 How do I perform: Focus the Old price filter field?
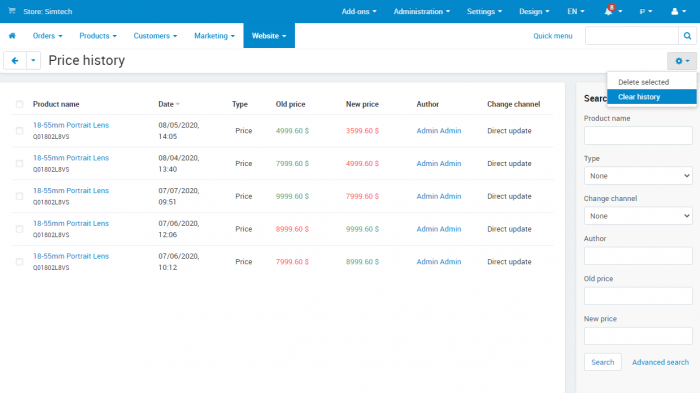click(638, 296)
